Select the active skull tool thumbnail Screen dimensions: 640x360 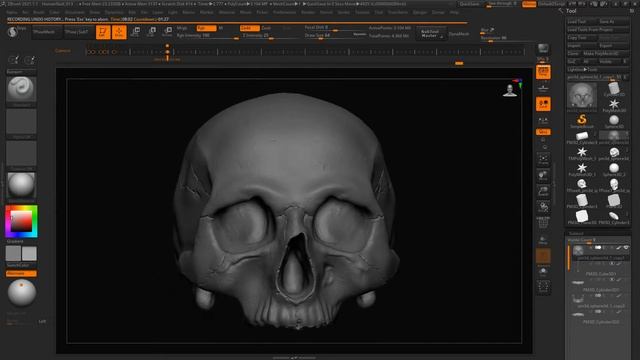[x=582, y=95]
